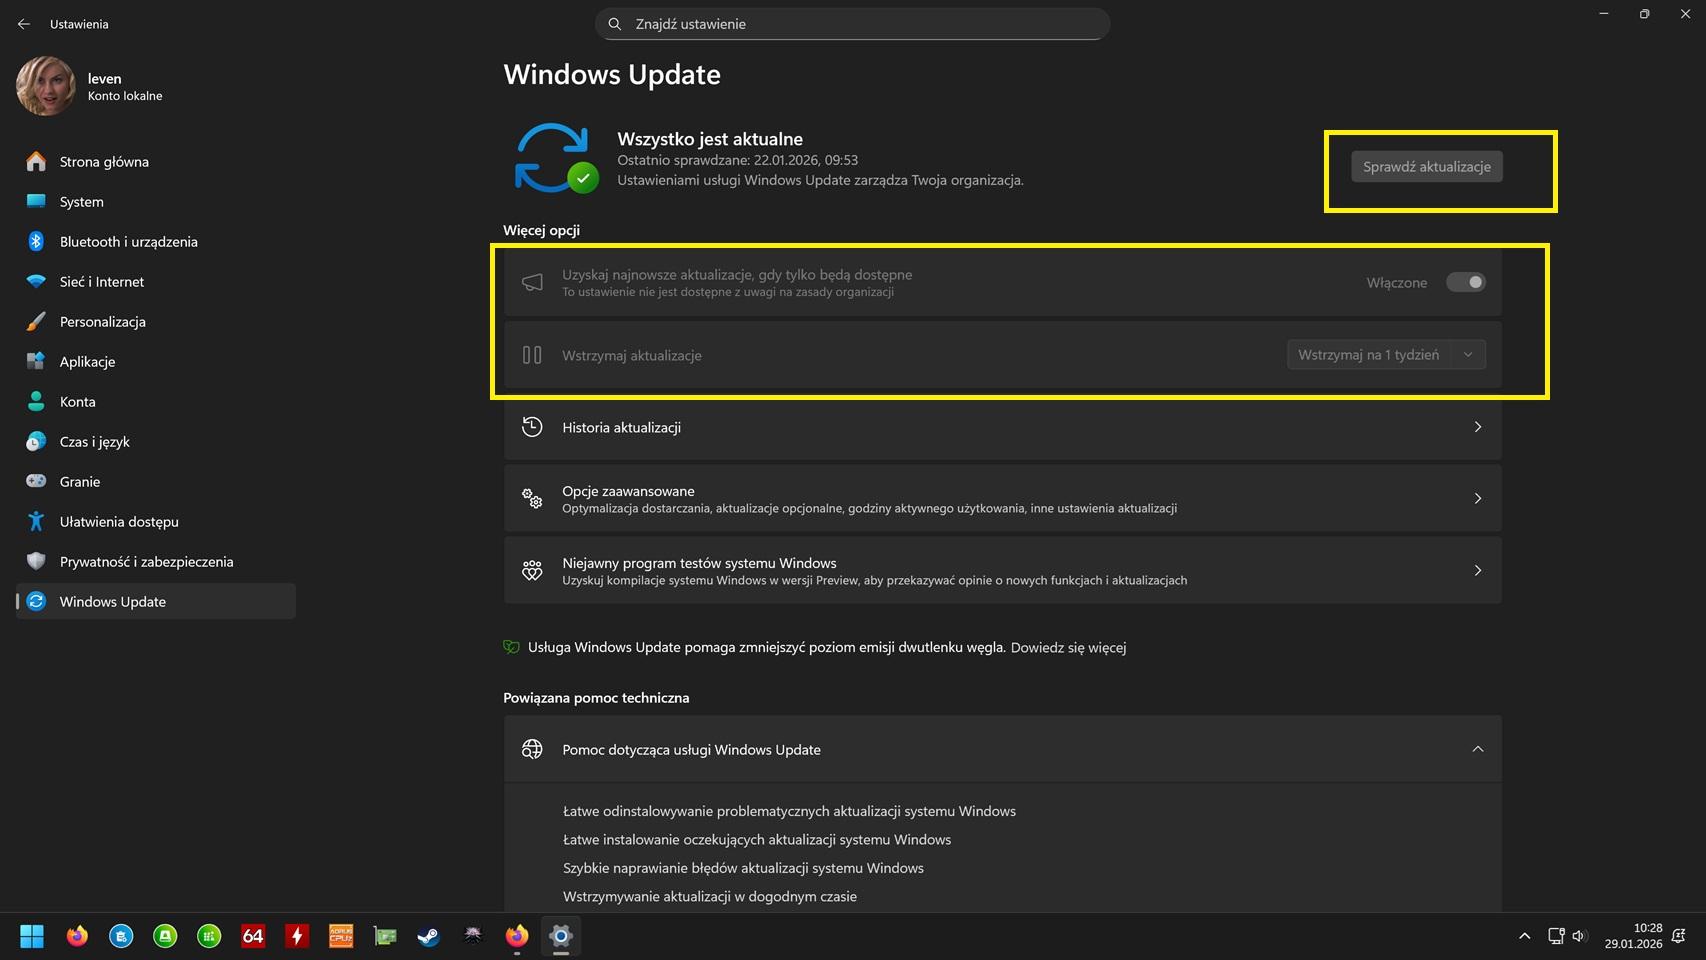
Task: Open the red lightning bolt taskbar app
Action: (x=297, y=936)
